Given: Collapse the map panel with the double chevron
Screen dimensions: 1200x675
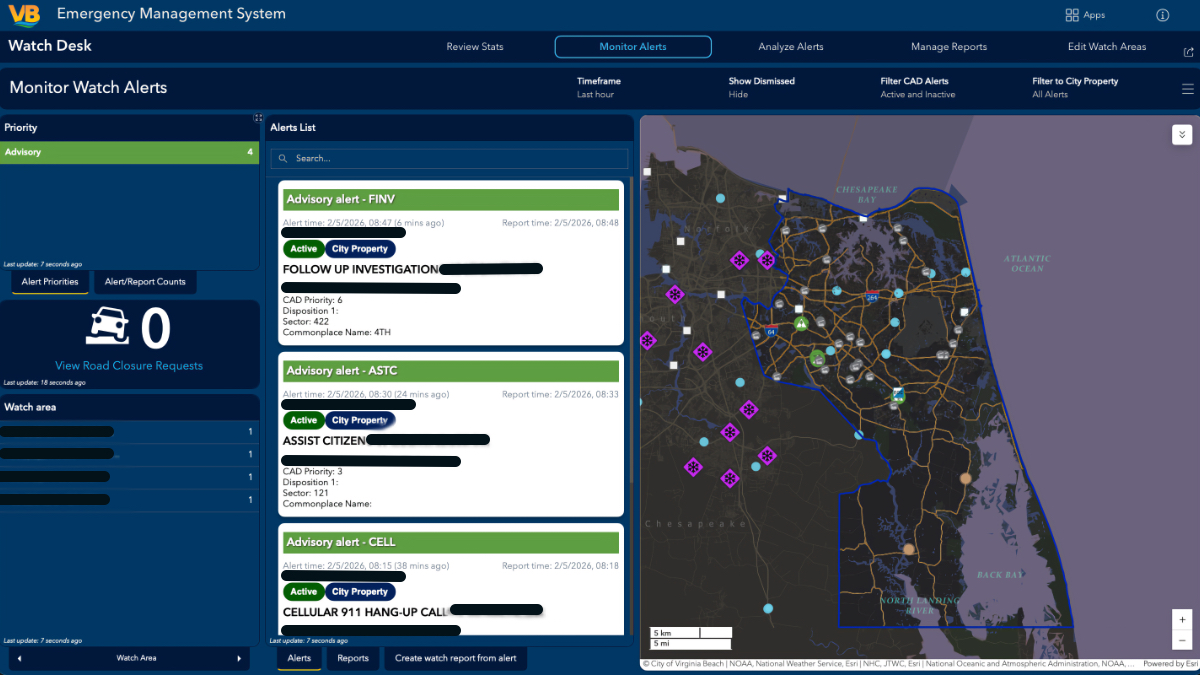Looking at the screenshot, I should (1182, 134).
